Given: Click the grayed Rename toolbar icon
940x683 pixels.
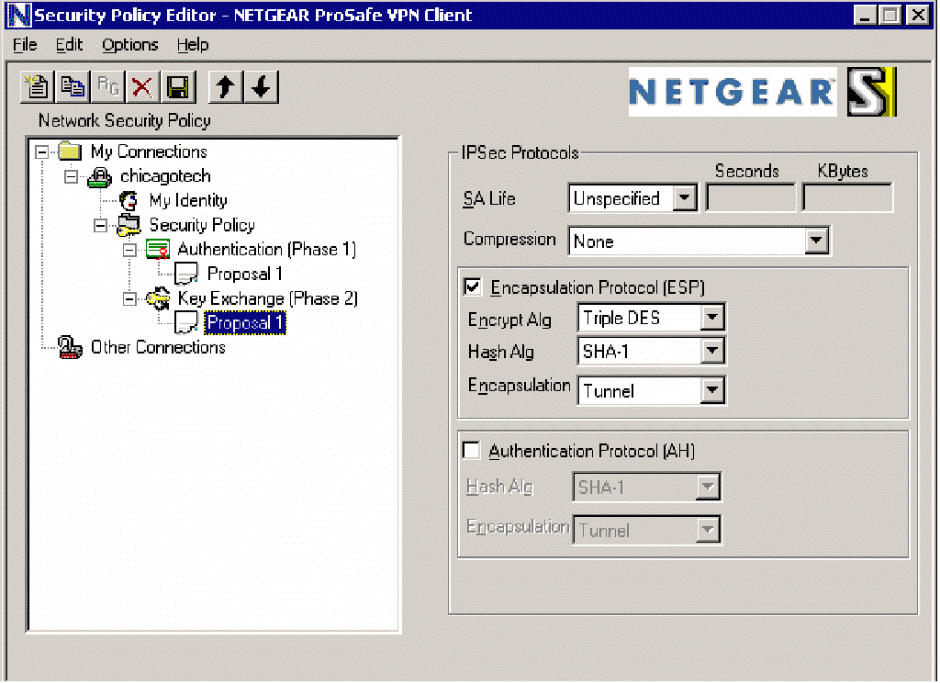Looking at the screenshot, I should coord(108,88).
